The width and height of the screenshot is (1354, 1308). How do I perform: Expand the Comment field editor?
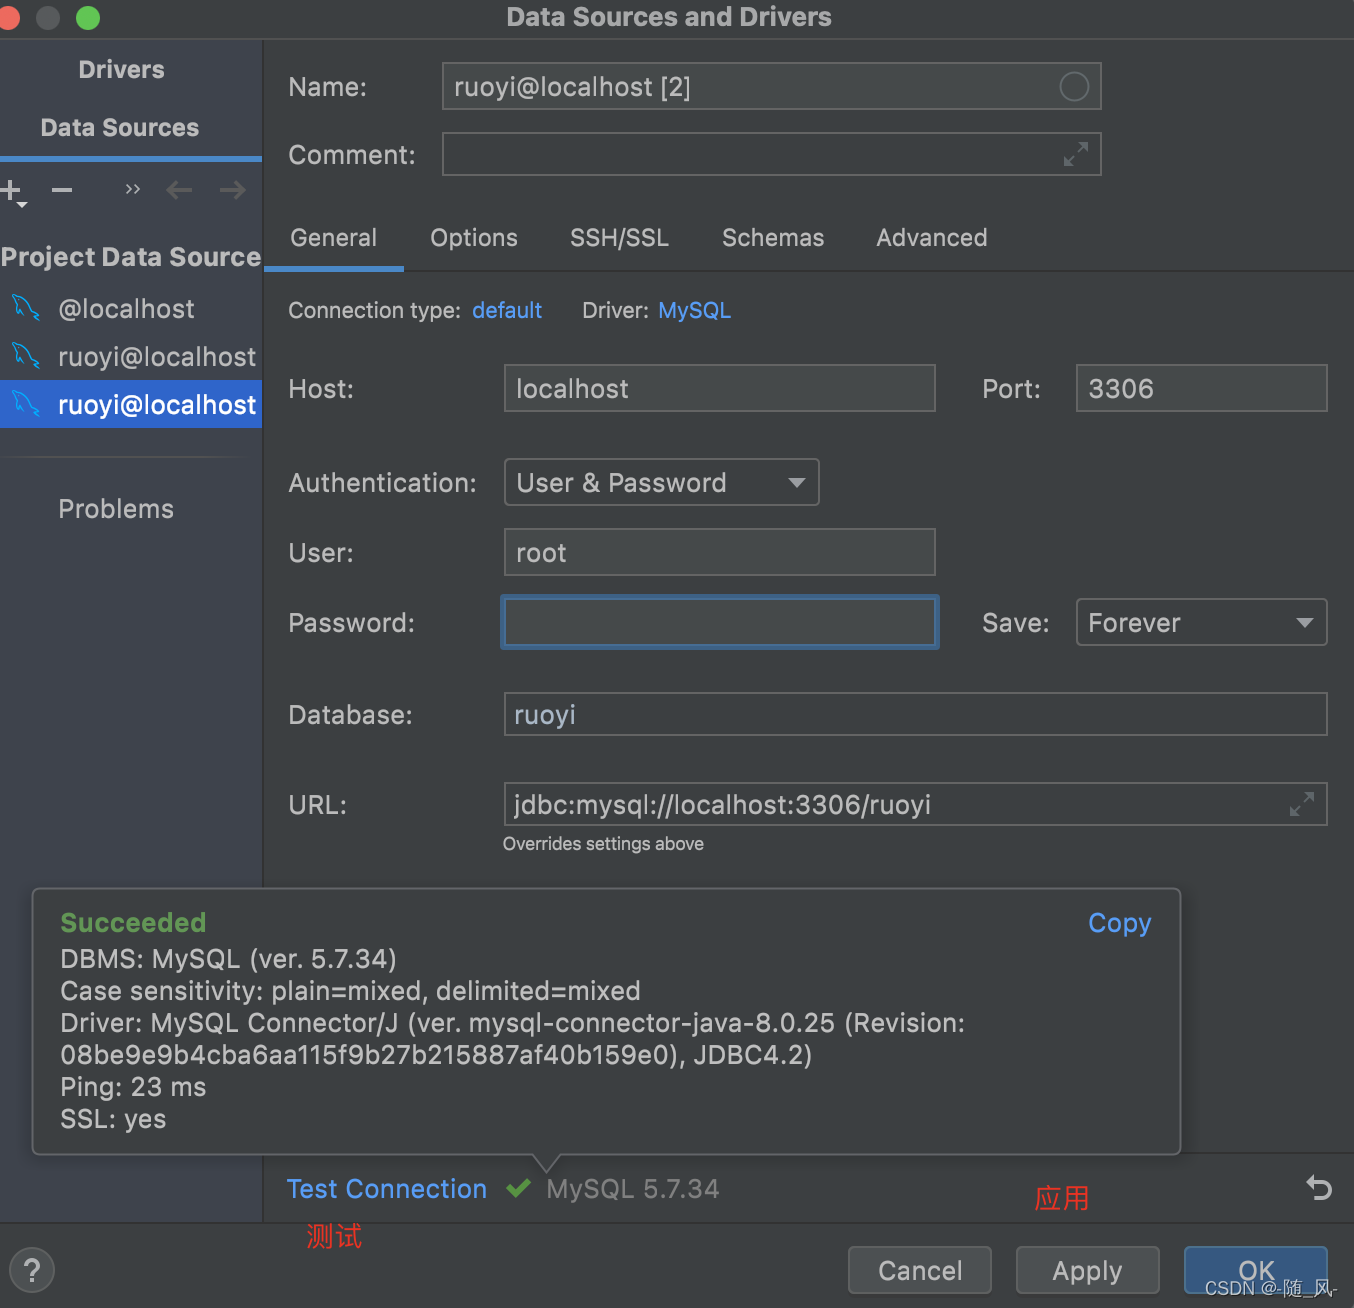[x=1075, y=154]
